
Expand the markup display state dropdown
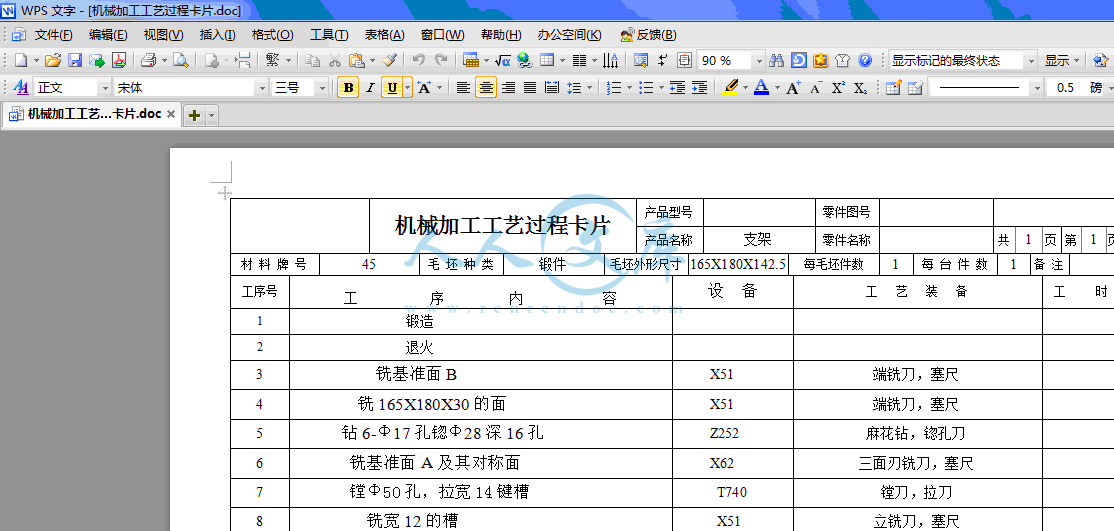(1031, 60)
